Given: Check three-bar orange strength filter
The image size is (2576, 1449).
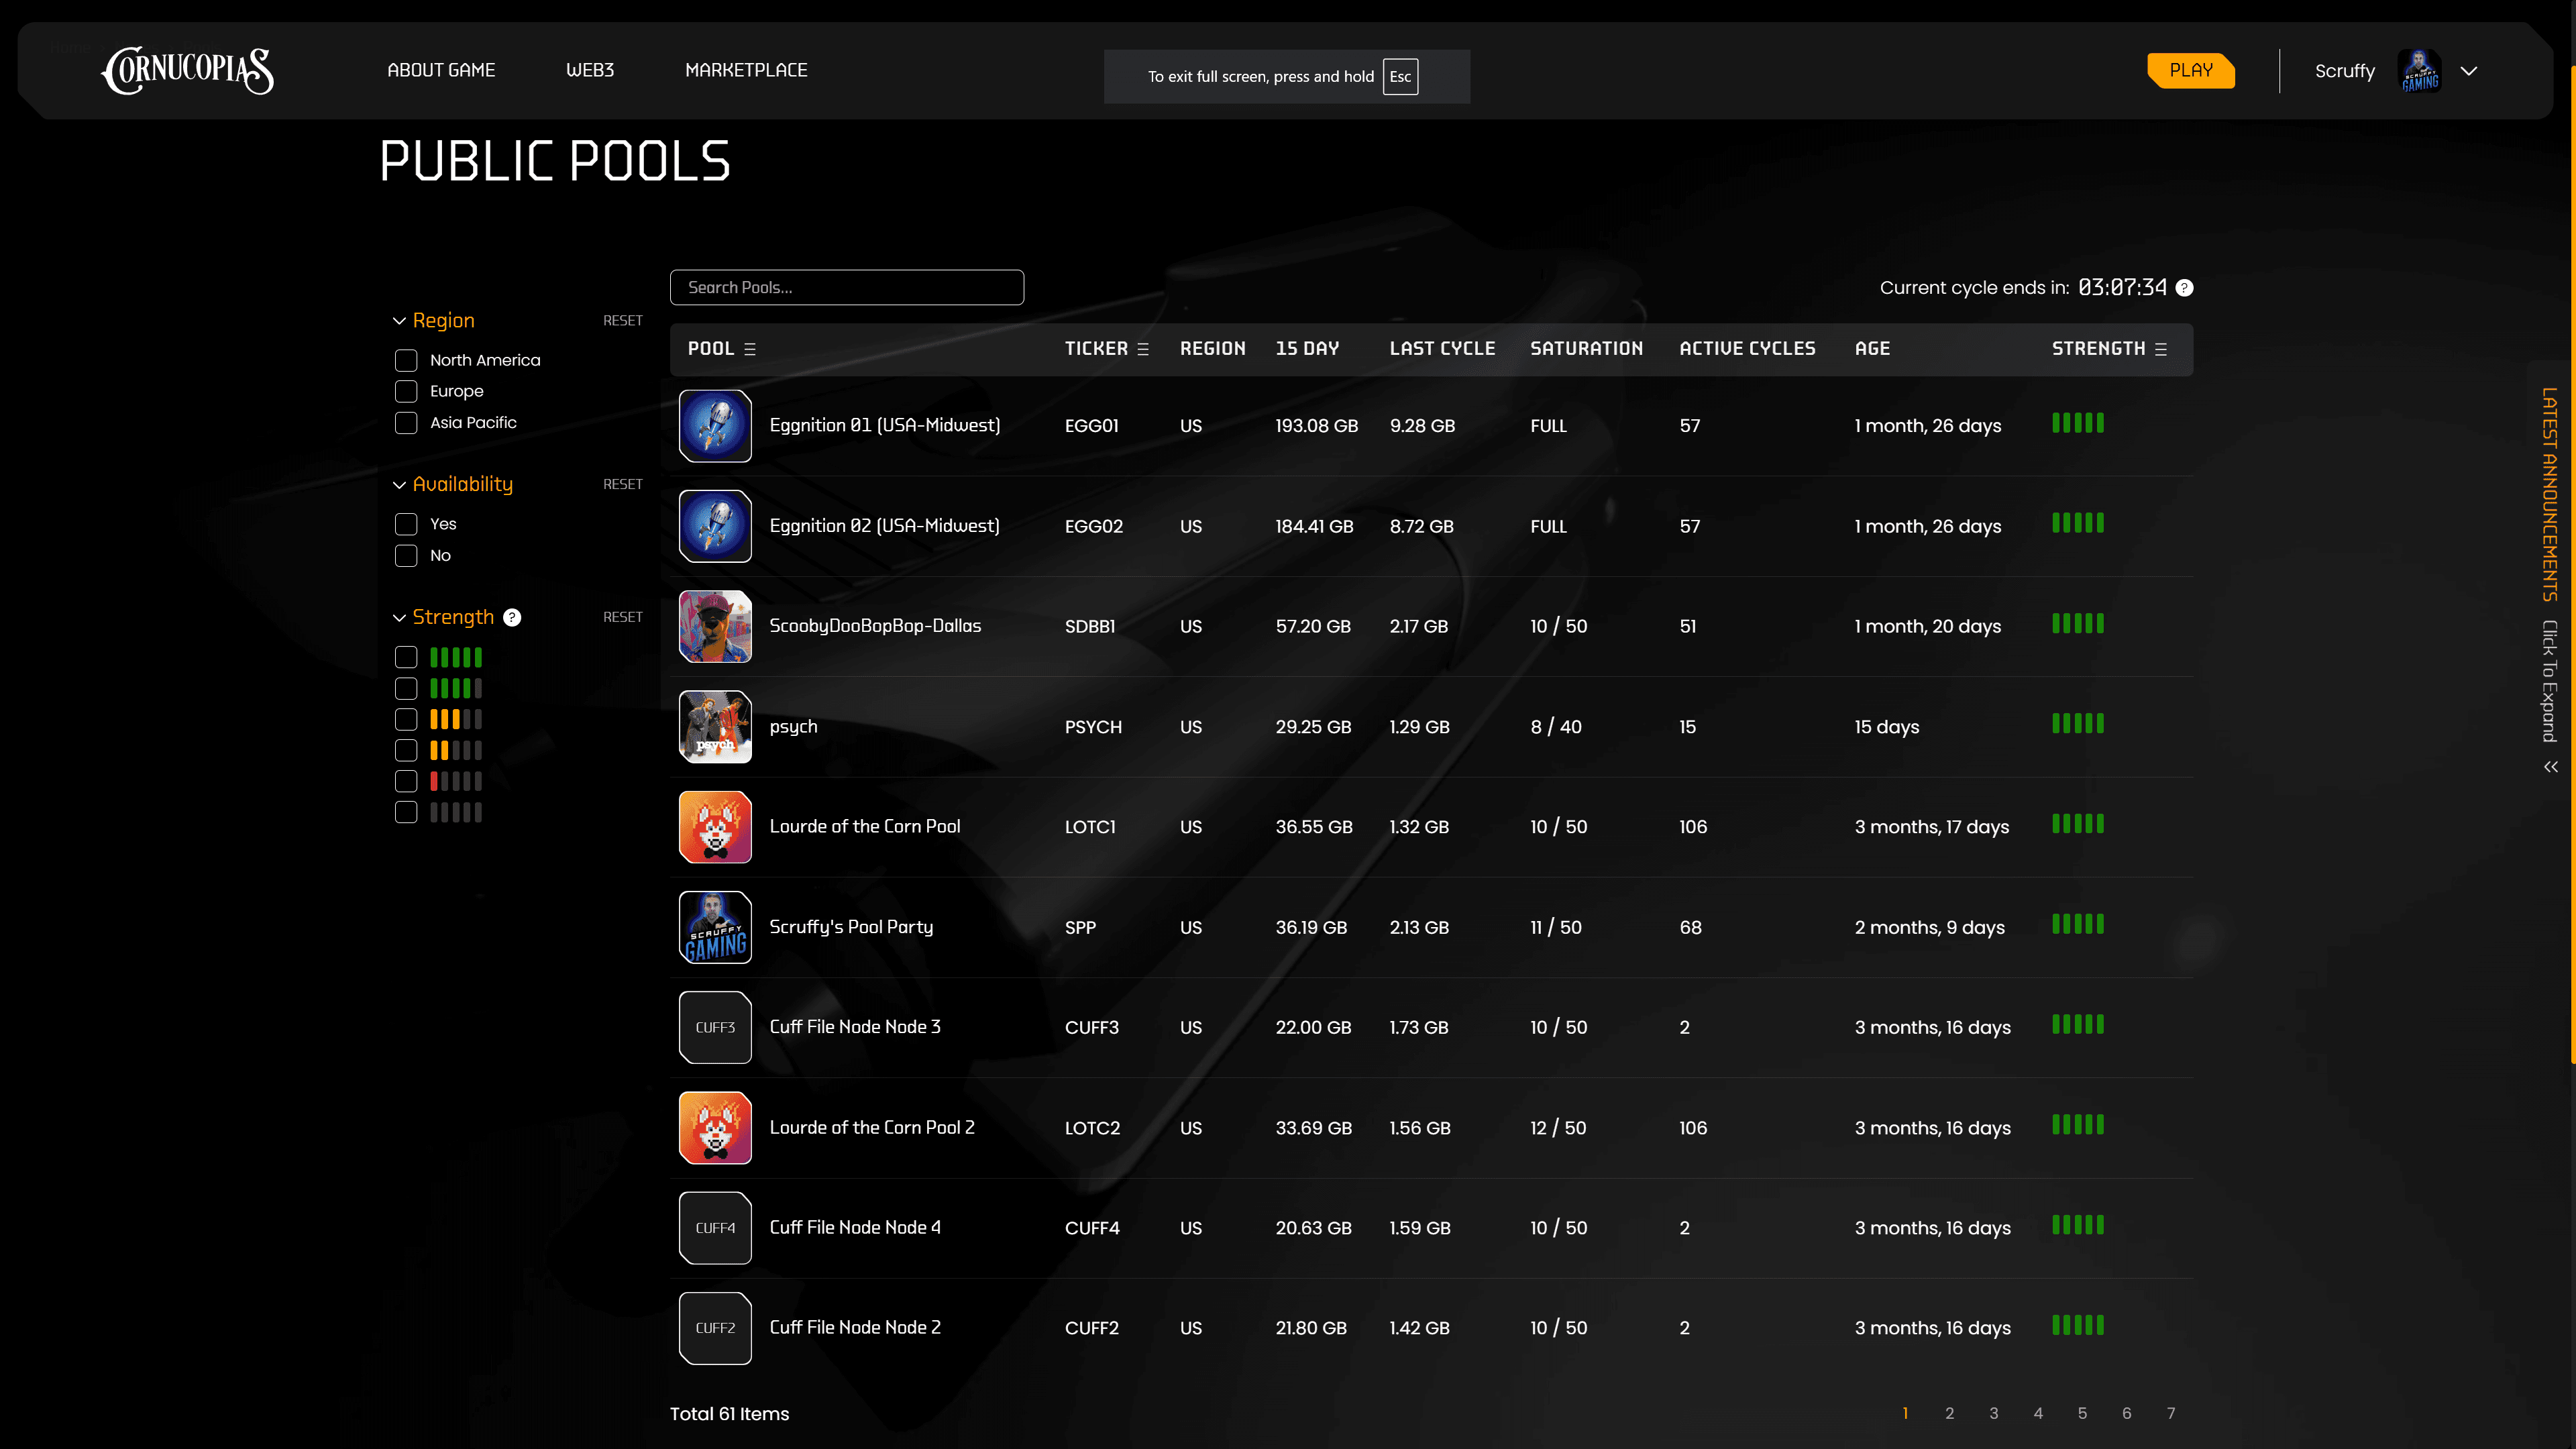Looking at the screenshot, I should [406, 719].
